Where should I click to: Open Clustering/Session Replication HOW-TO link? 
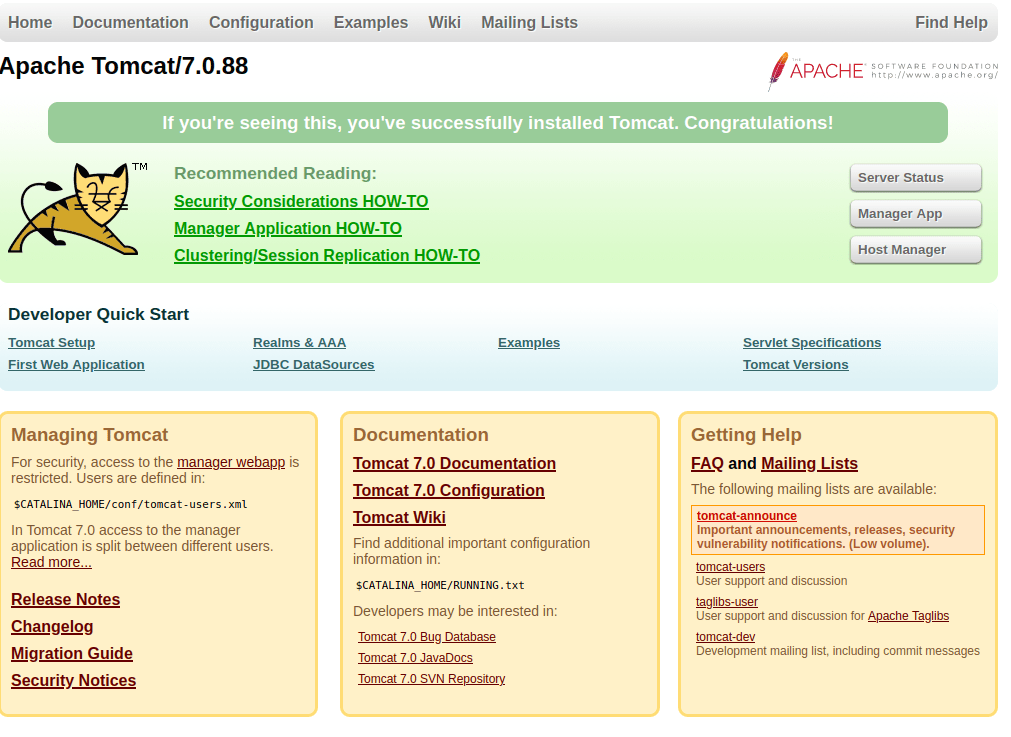coord(327,256)
